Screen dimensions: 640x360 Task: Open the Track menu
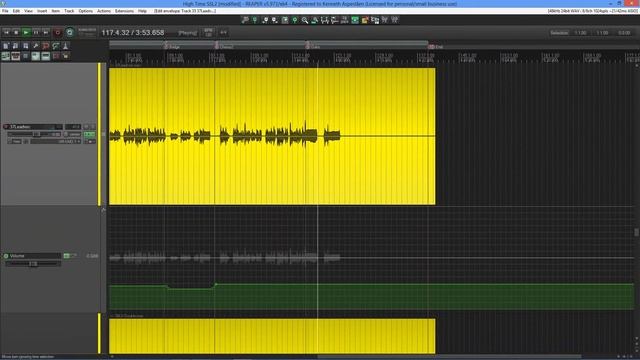(69, 11)
